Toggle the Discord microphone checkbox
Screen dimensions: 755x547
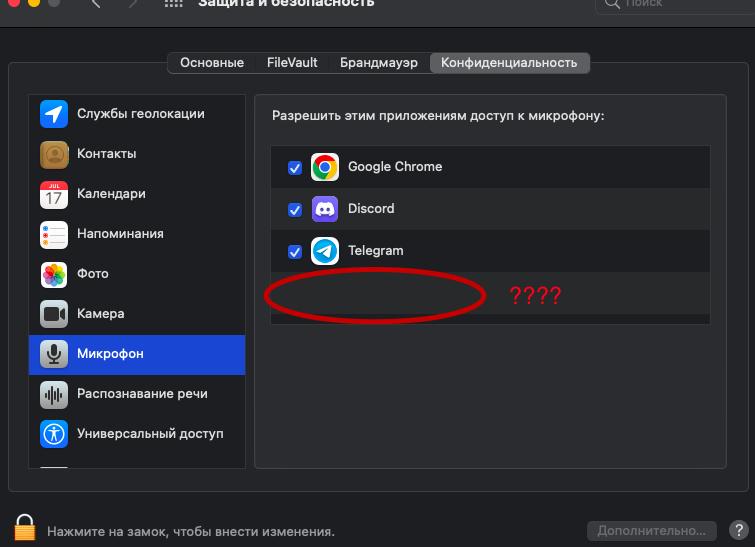tap(295, 210)
